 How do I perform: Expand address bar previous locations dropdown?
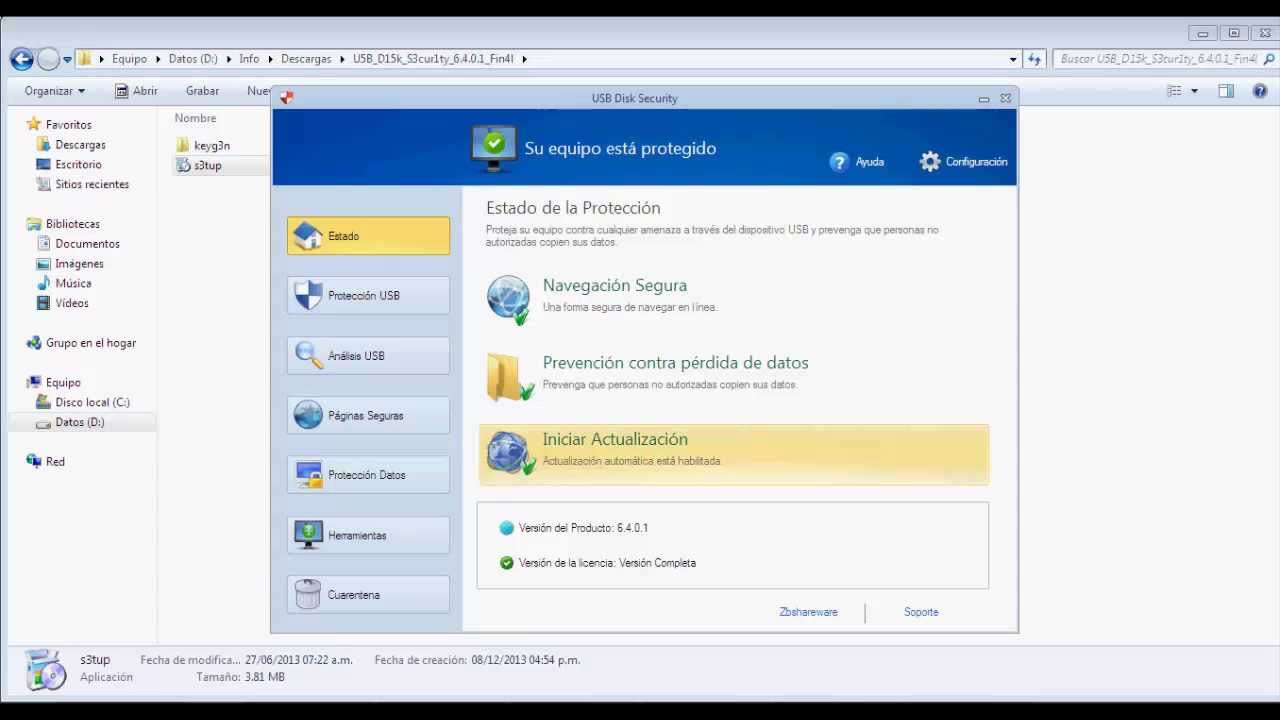[x=1012, y=59]
